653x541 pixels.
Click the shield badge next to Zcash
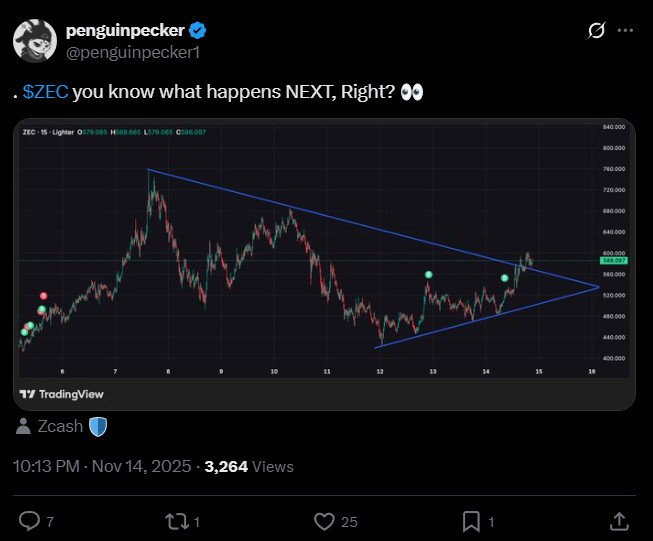click(x=98, y=426)
